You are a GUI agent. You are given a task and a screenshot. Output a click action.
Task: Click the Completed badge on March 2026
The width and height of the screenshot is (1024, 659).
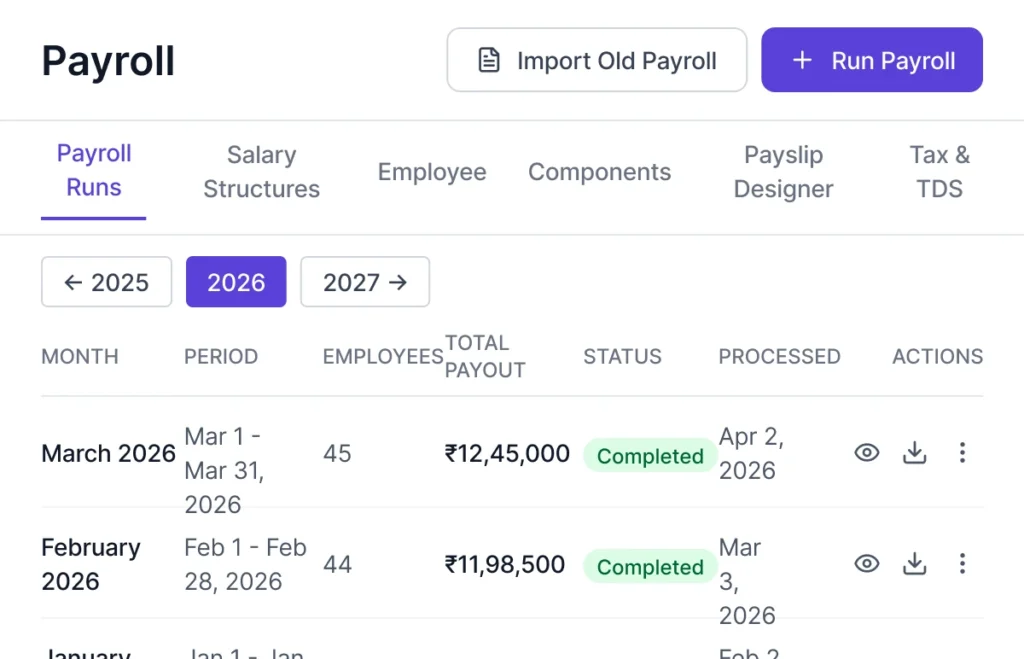[649, 456]
